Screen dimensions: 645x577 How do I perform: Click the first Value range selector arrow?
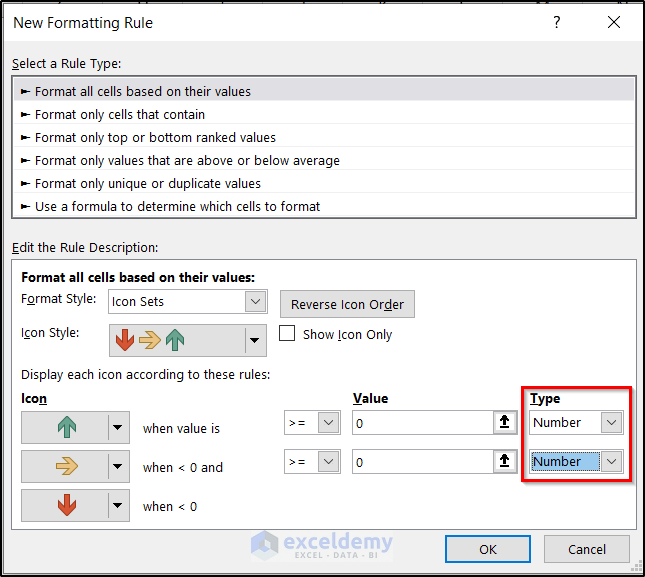pyautogui.click(x=502, y=423)
